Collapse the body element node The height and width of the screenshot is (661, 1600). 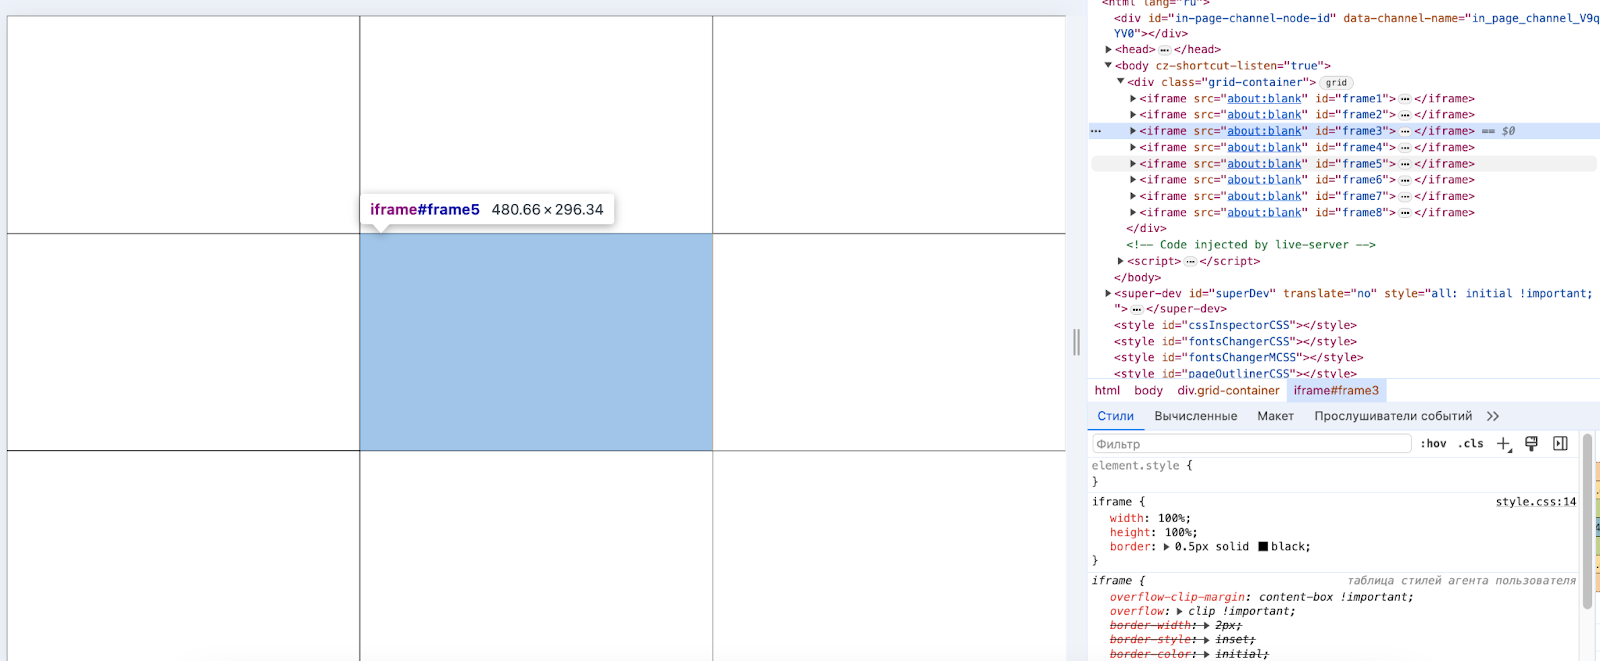coord(1108,66)
